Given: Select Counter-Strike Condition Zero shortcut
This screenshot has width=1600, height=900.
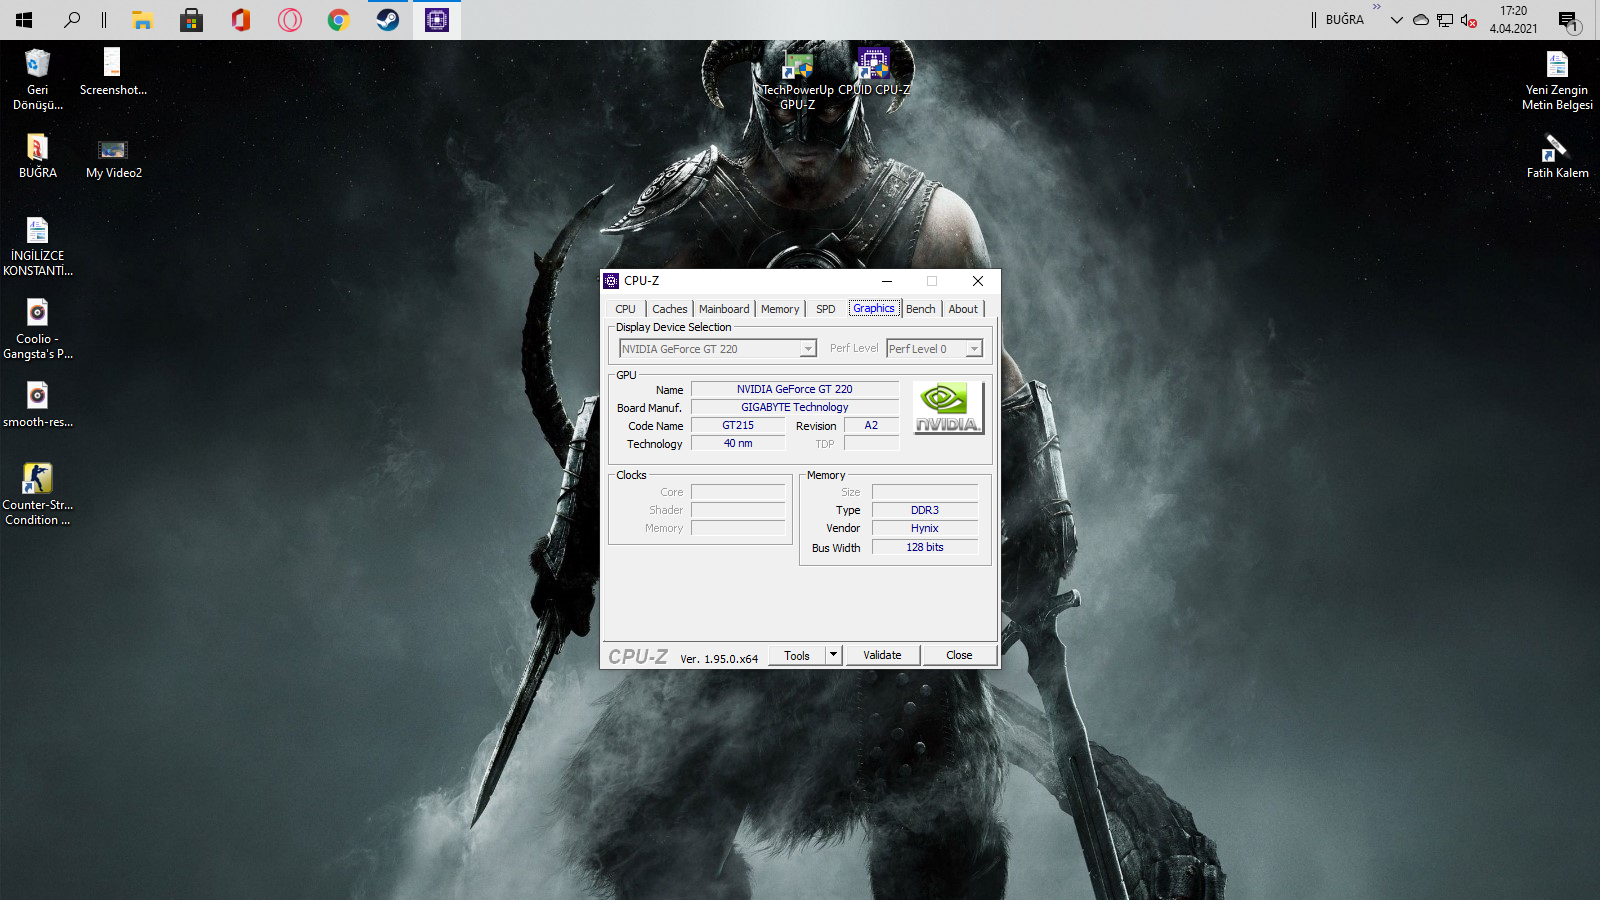Looking at the screenshot, I should pos(38,494).
